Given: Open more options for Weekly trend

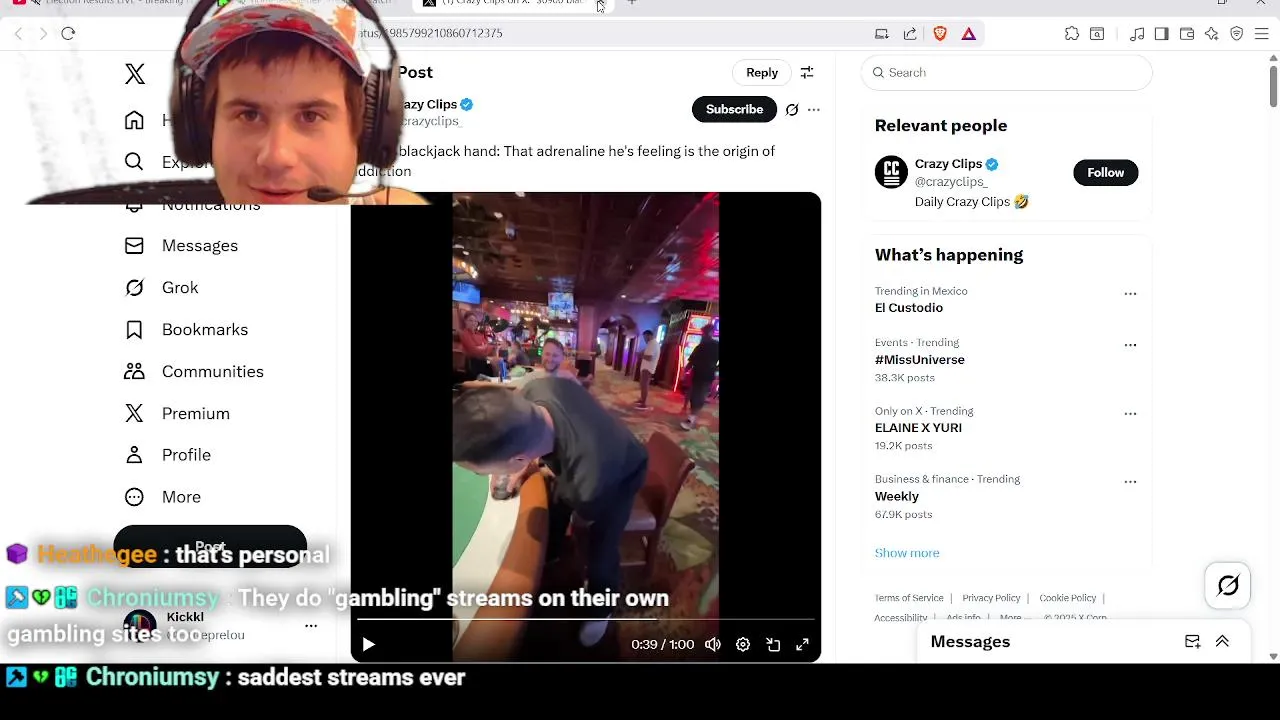Looking at the screenshot, I should pos(1130,482).
